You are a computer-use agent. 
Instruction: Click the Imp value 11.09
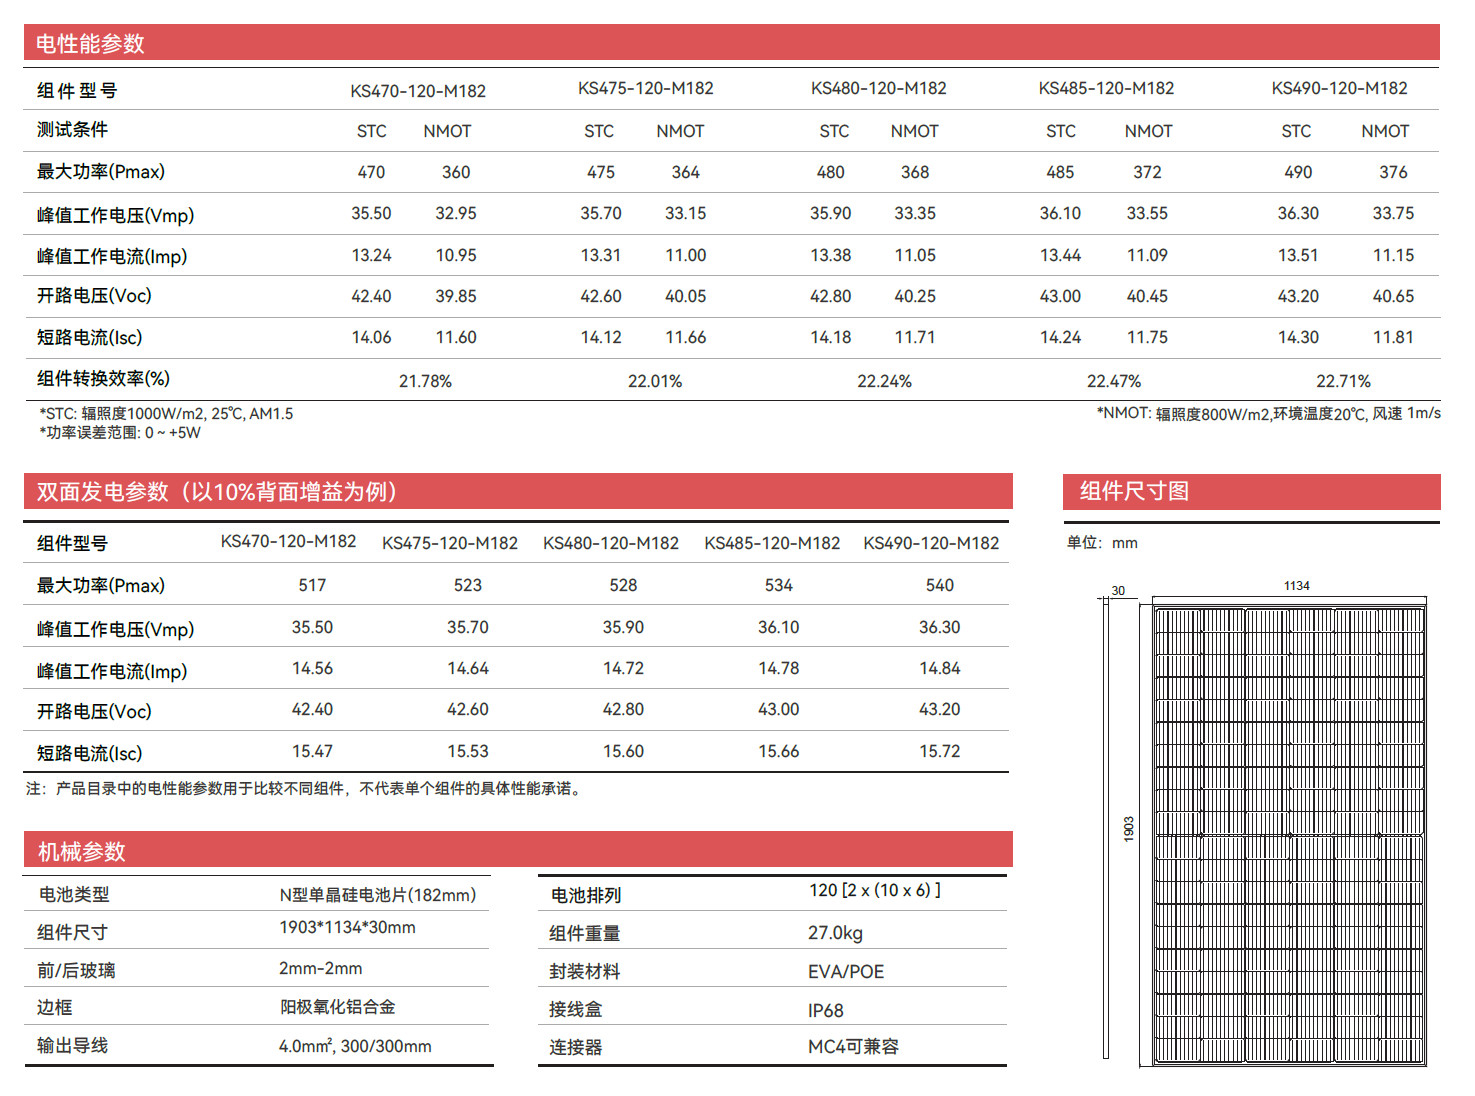pos(1147,255)
